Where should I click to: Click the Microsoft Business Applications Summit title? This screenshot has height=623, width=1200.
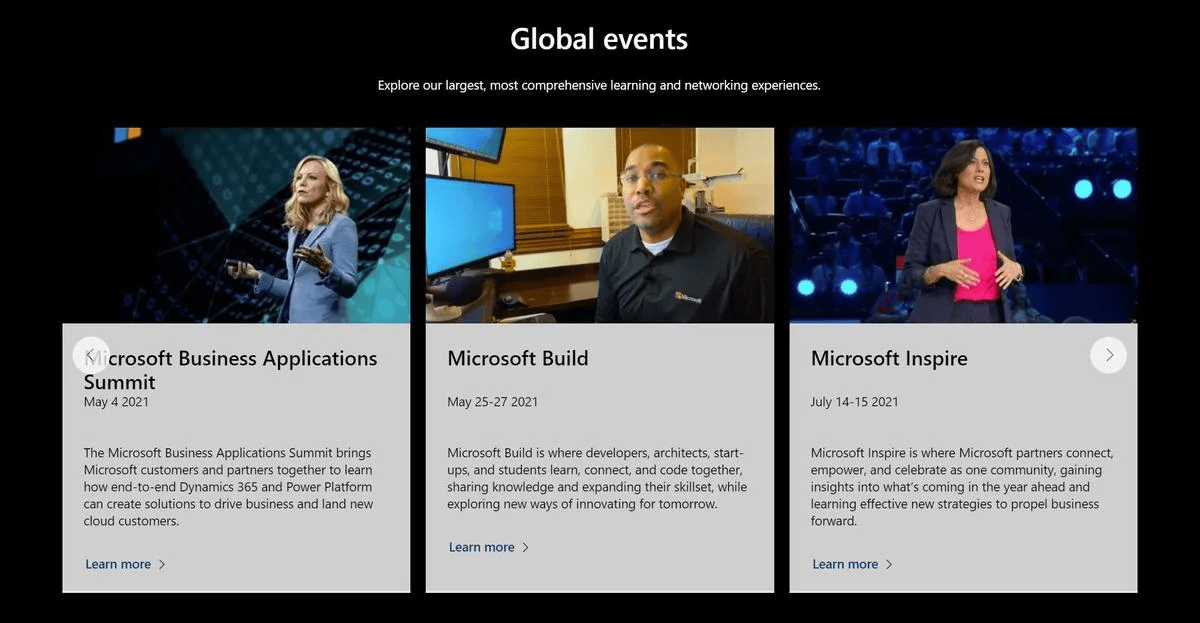pos(240,369)
